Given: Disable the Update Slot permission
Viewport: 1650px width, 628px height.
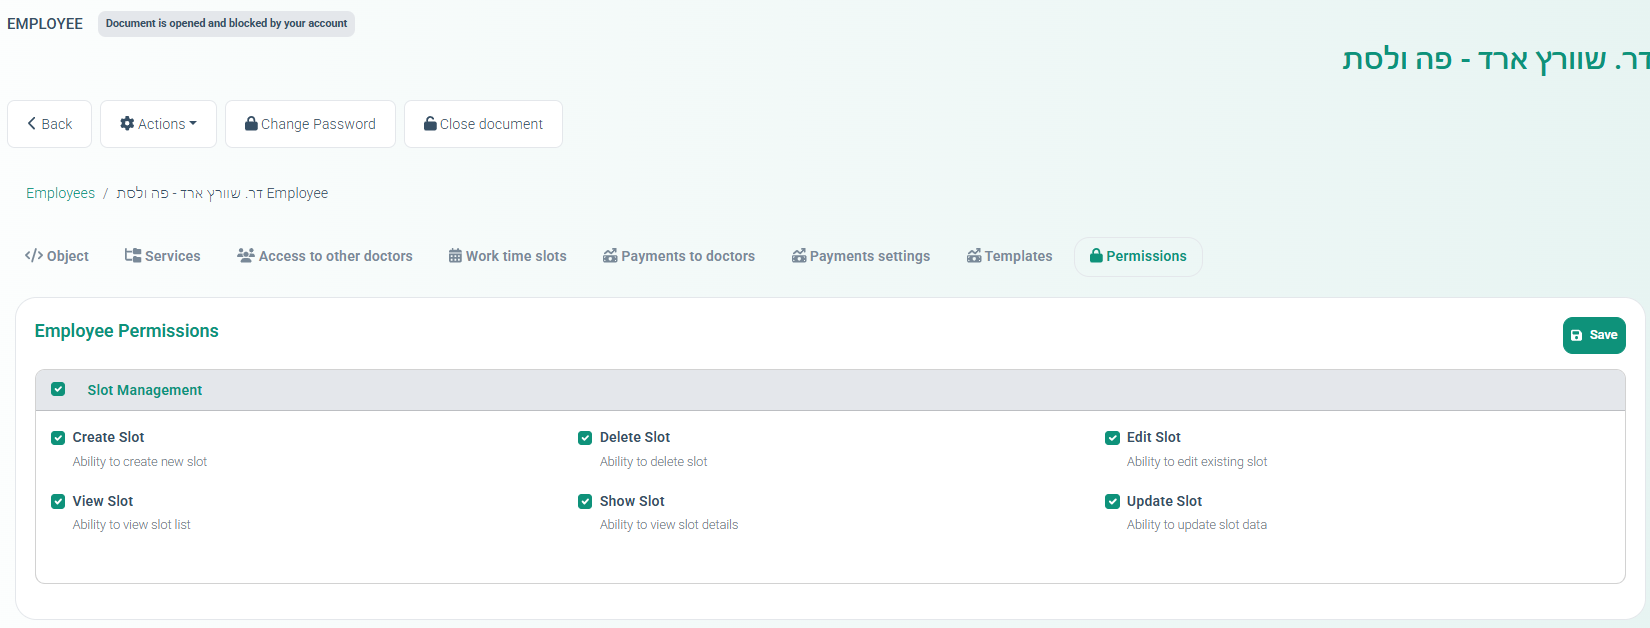Looking at the screenshot, I should (1112, 502).
